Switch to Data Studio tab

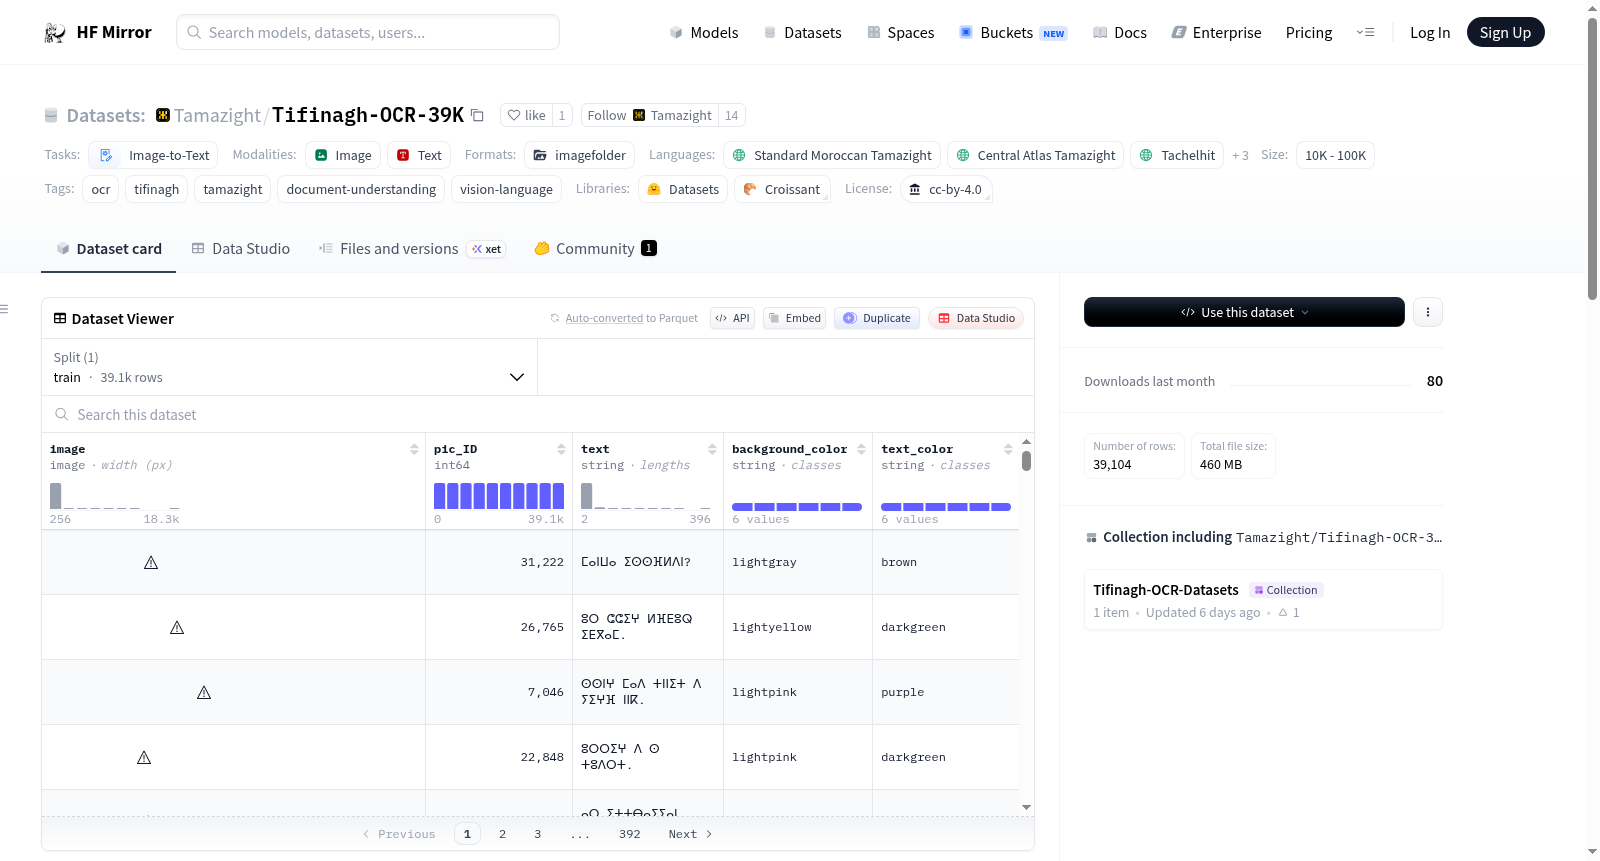pos(241,249)
